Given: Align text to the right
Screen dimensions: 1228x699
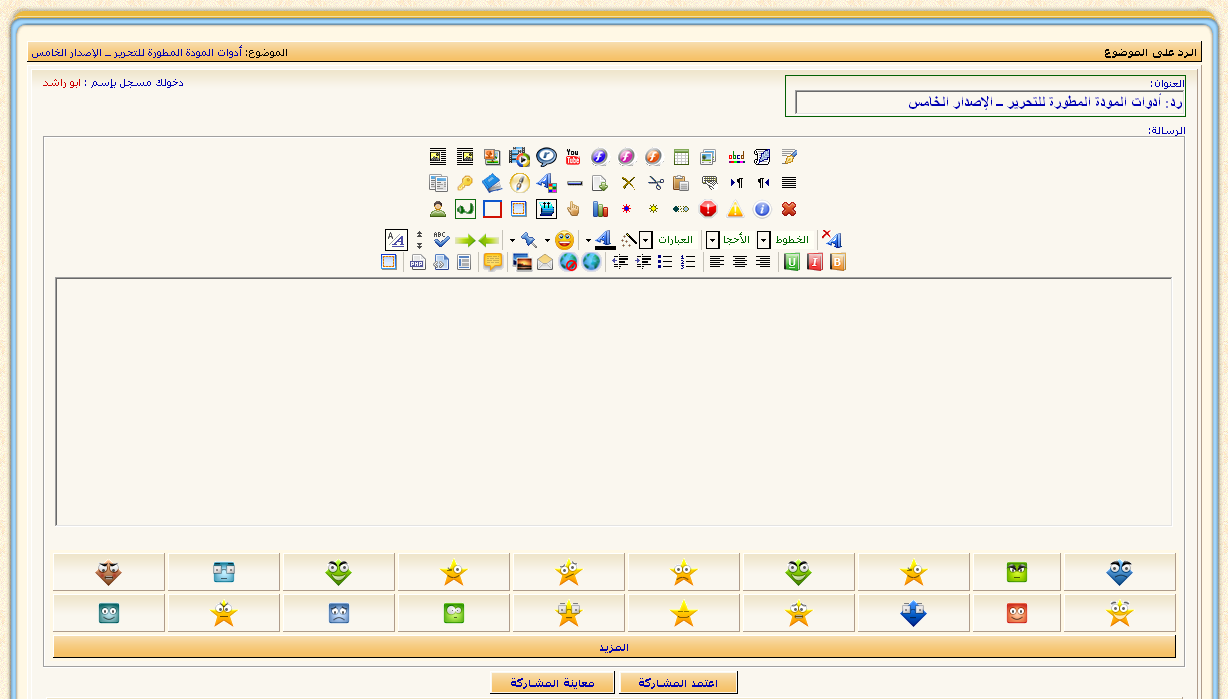Looking at the screenshot, I should pos(763,262).
